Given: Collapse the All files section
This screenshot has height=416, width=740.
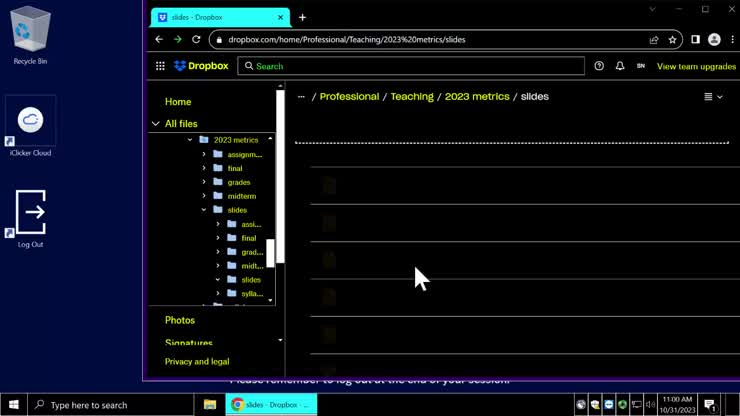Looking at the screenshot, I should click(156, 124).
